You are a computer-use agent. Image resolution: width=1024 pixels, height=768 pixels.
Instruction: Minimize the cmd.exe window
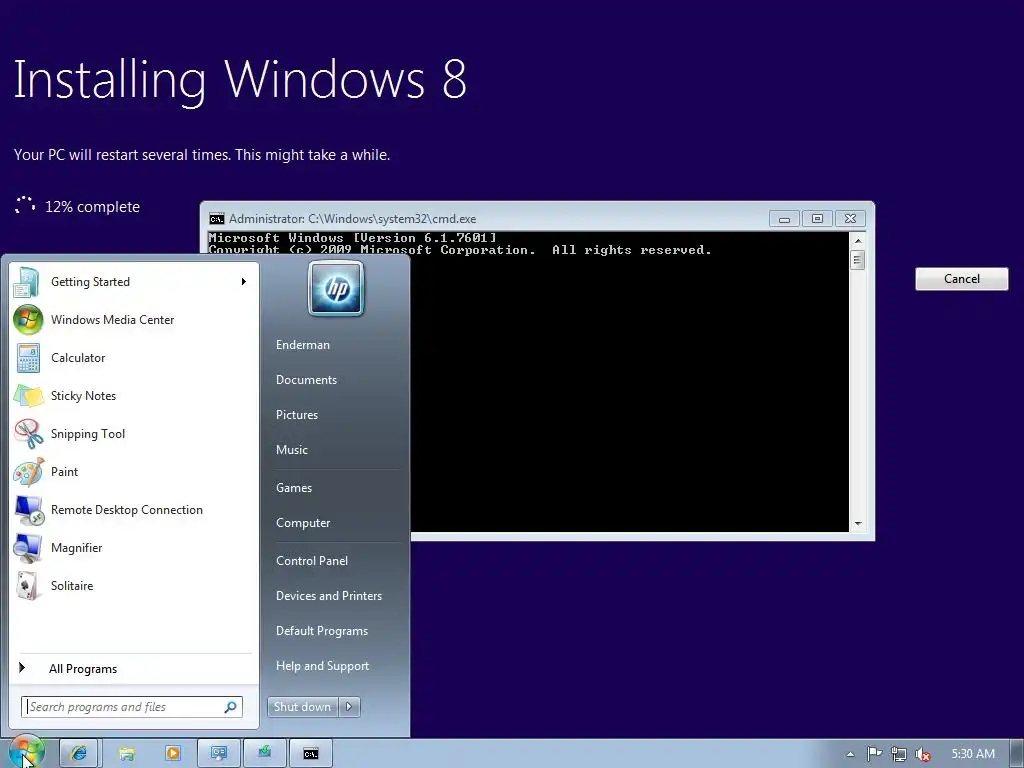784,219
